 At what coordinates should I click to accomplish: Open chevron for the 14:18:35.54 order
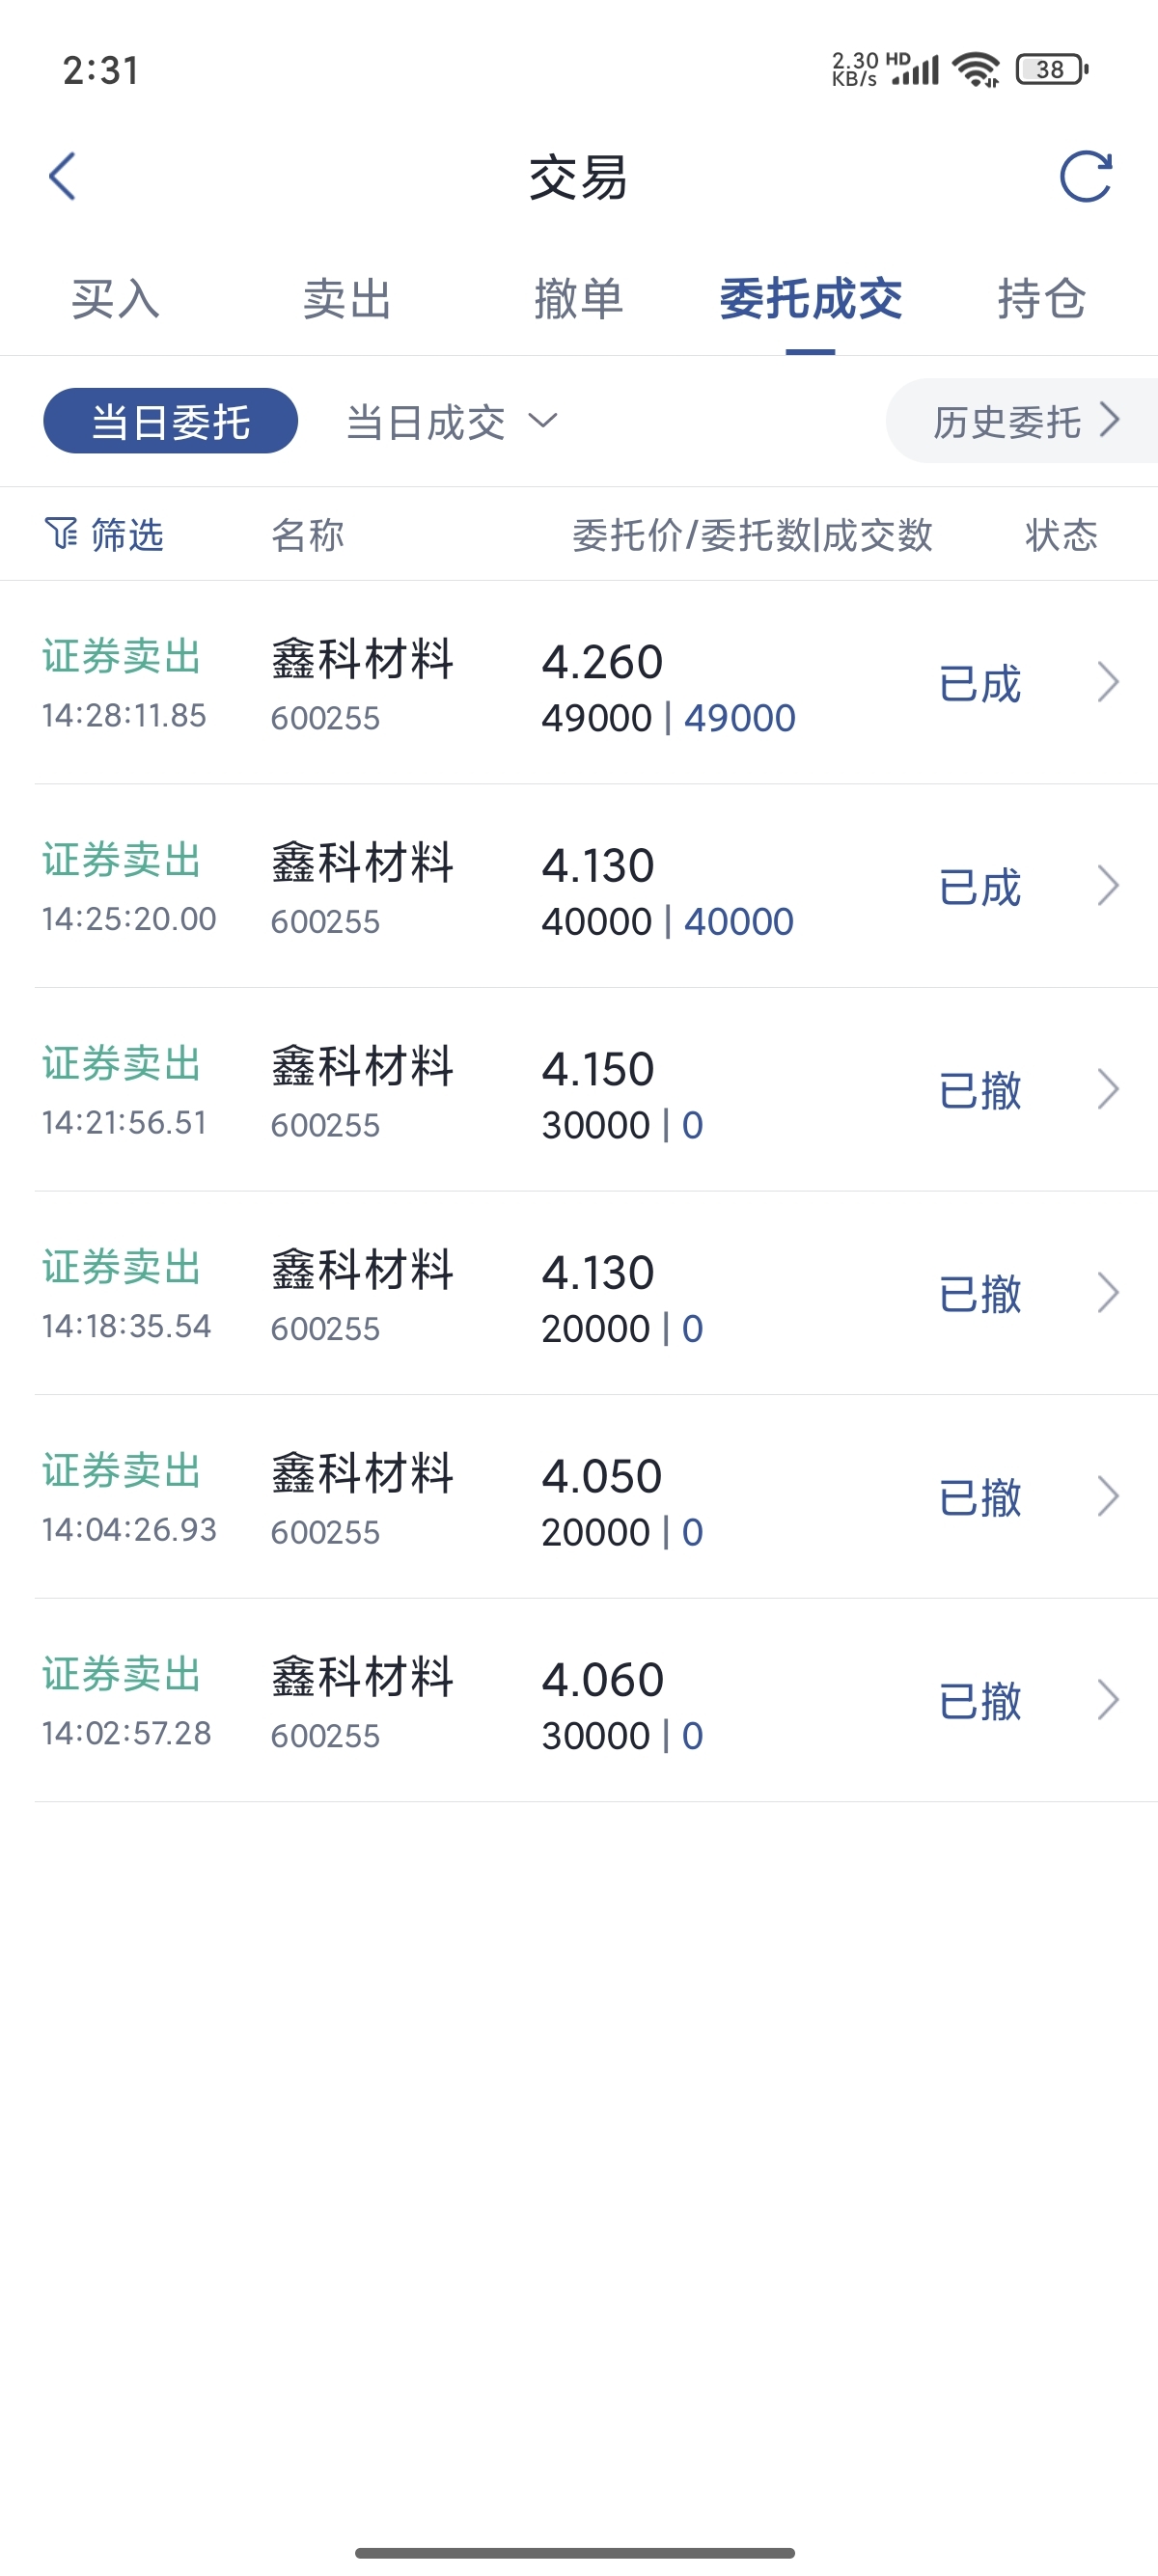click(x=1107, y=1293)
